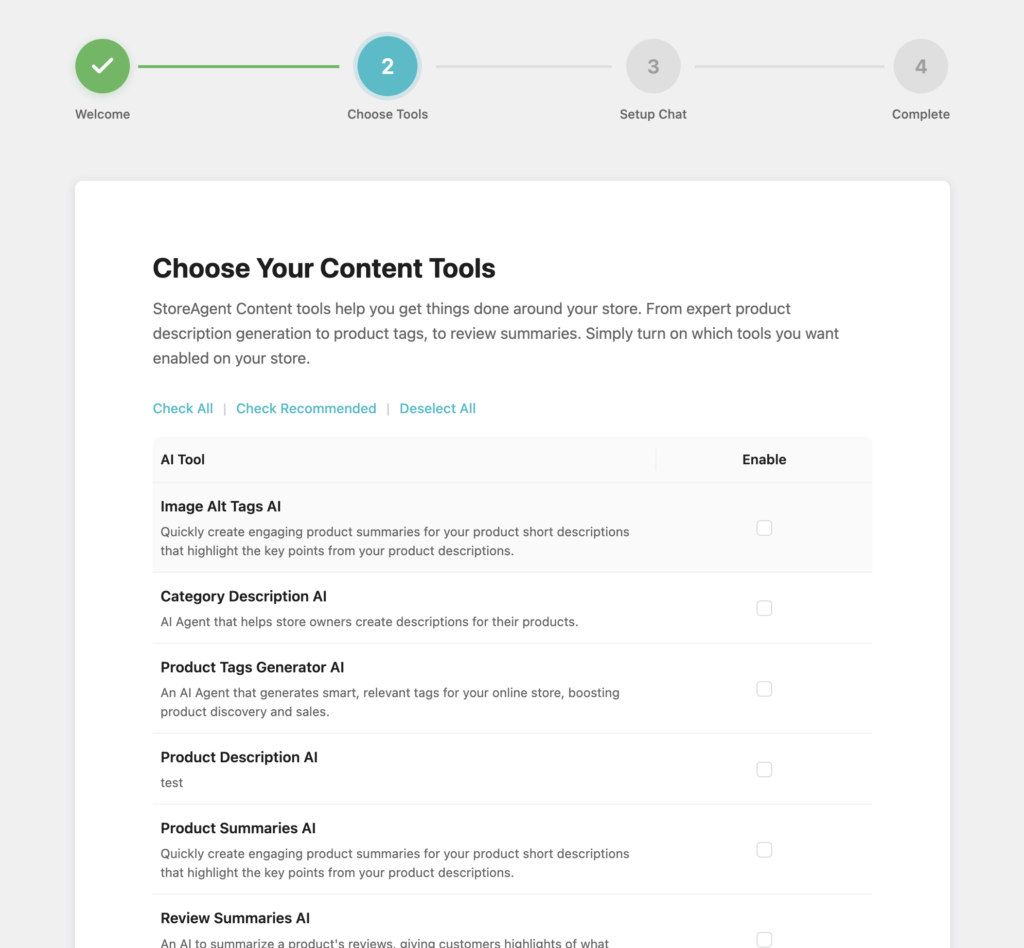The height and width of the screenshot is (948, 1024).
Task: Click the Setup Chat step circle
Action: pos(653,65)
